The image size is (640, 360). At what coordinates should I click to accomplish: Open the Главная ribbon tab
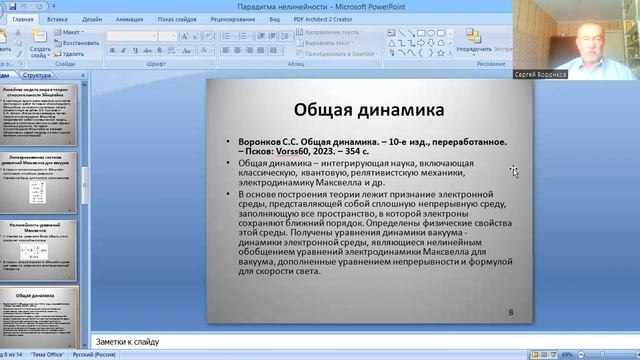click(23, 19)
